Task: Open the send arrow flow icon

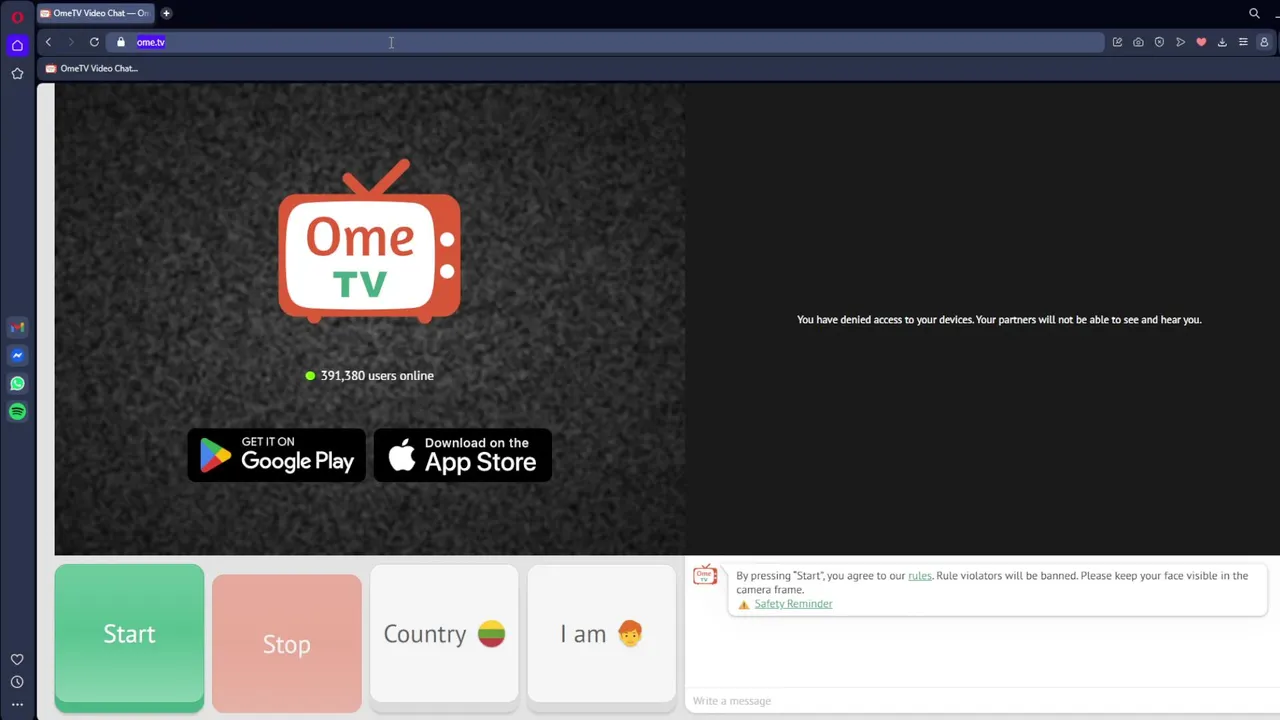Action: pyautogui.click(x=1180, y=42)
